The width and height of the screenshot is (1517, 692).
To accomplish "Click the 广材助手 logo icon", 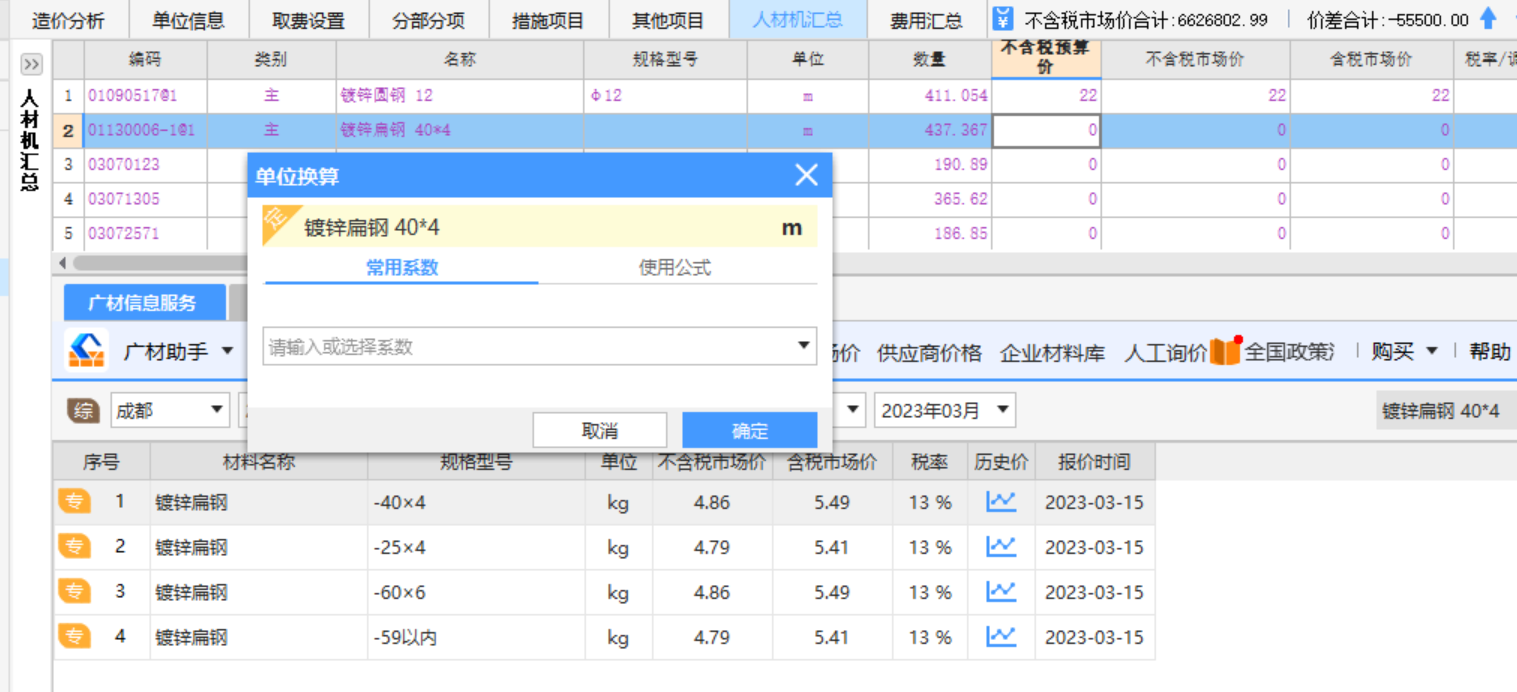I will click(x=87, y=351).
